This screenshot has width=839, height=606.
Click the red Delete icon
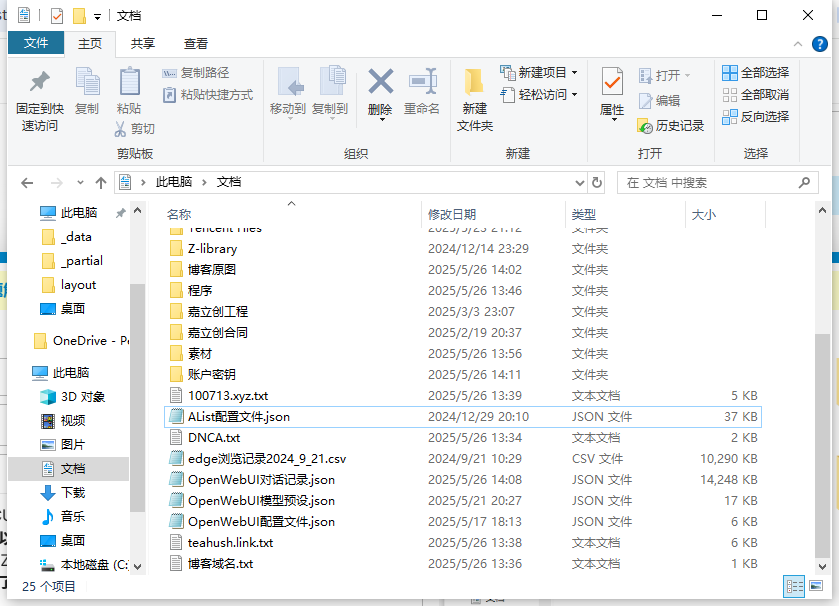point(380,83)
